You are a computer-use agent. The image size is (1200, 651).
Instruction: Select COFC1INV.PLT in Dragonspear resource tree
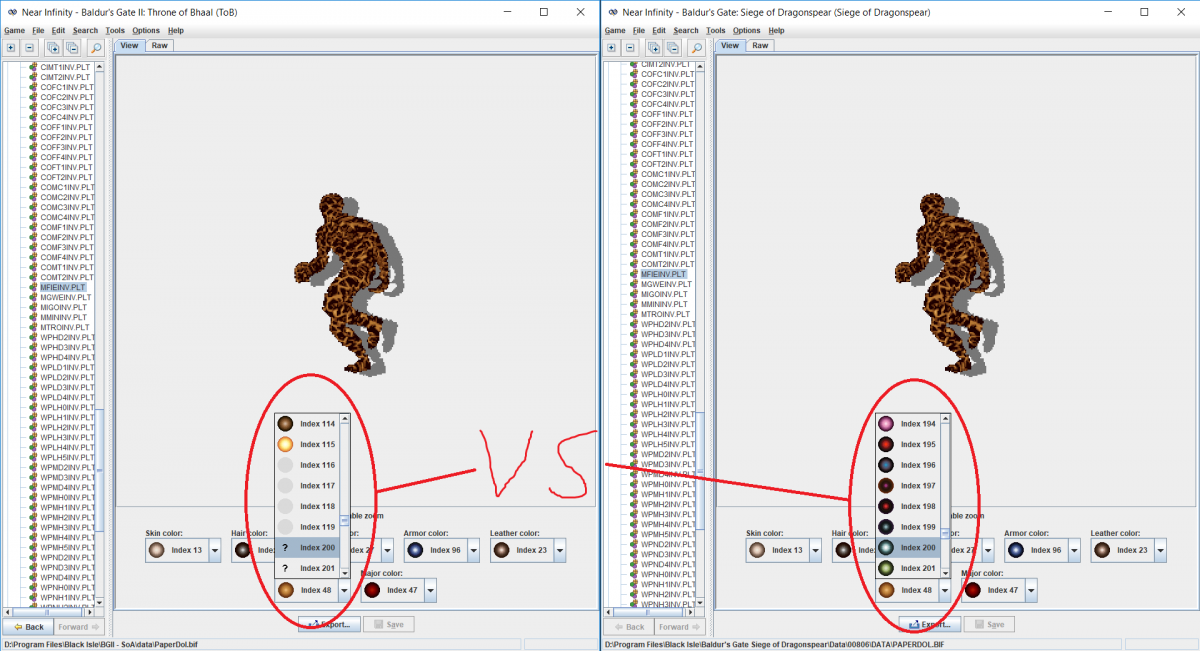[x=666, y=74]
